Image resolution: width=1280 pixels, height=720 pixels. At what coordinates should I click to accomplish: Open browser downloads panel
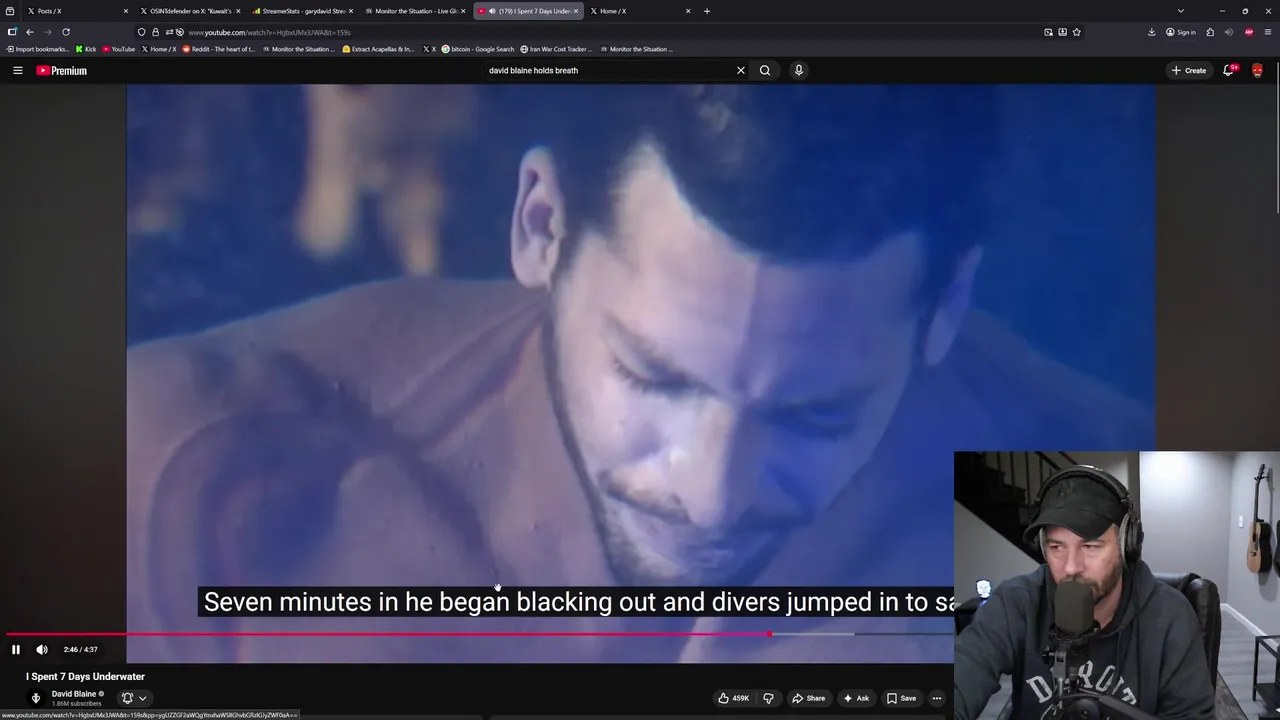pyautogui.click(x=1152, y=32)
